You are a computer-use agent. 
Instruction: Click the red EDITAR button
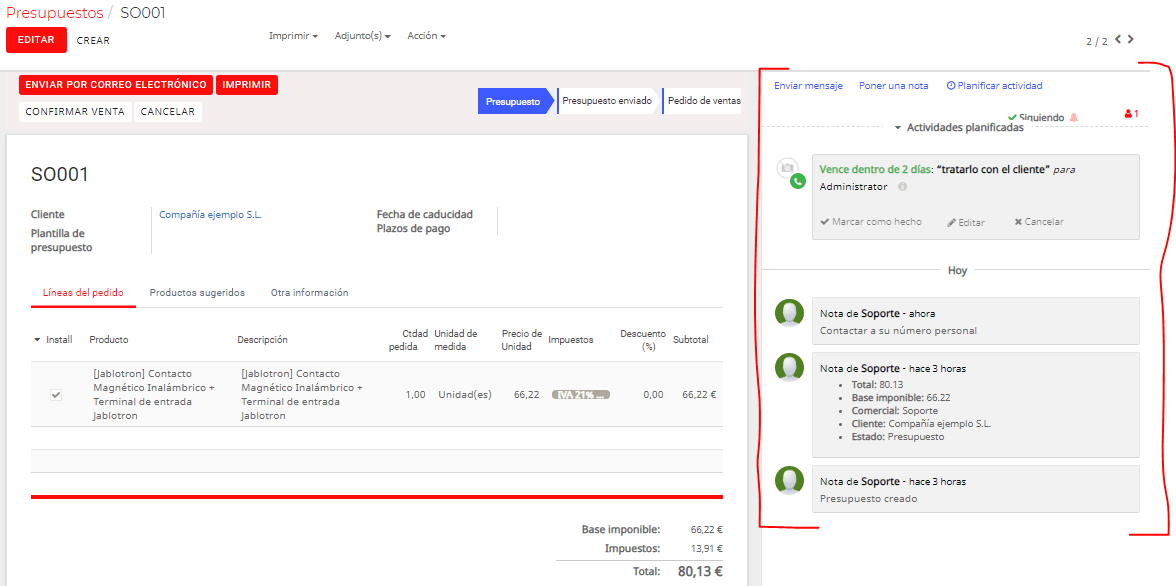tap(36, 40)
